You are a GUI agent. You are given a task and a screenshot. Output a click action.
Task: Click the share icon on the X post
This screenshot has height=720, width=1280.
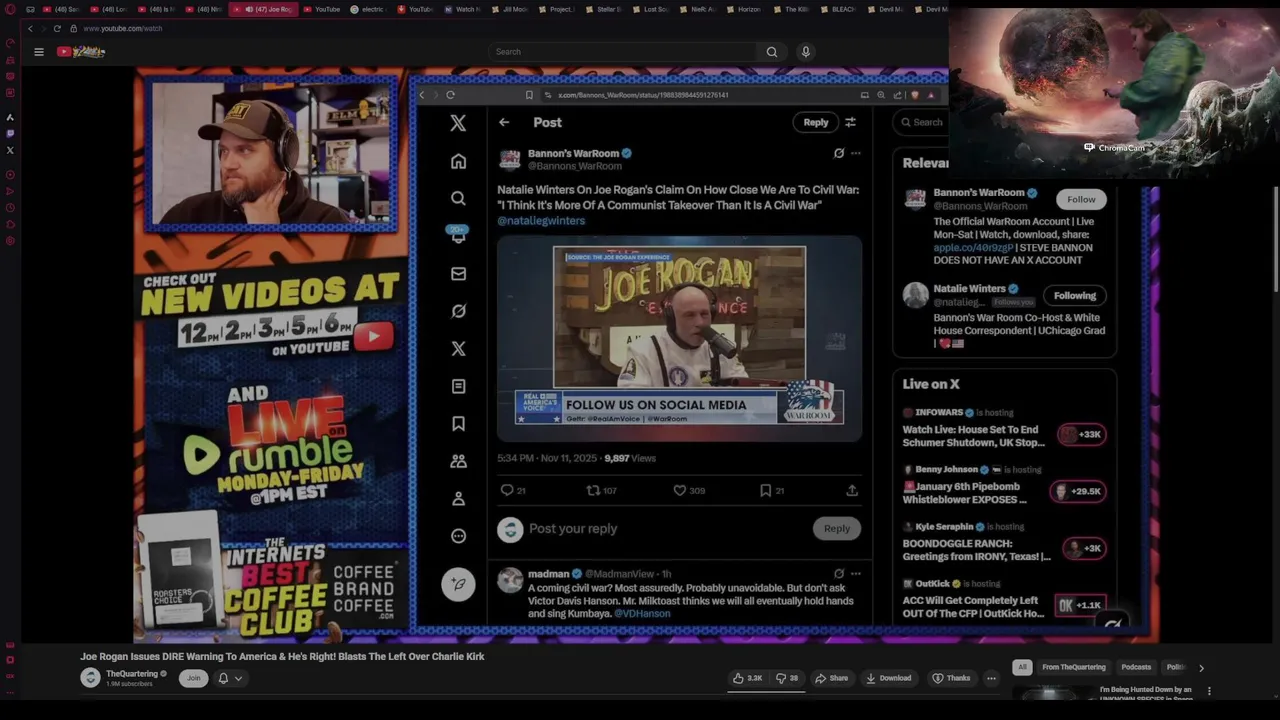(x=852, y=490)
